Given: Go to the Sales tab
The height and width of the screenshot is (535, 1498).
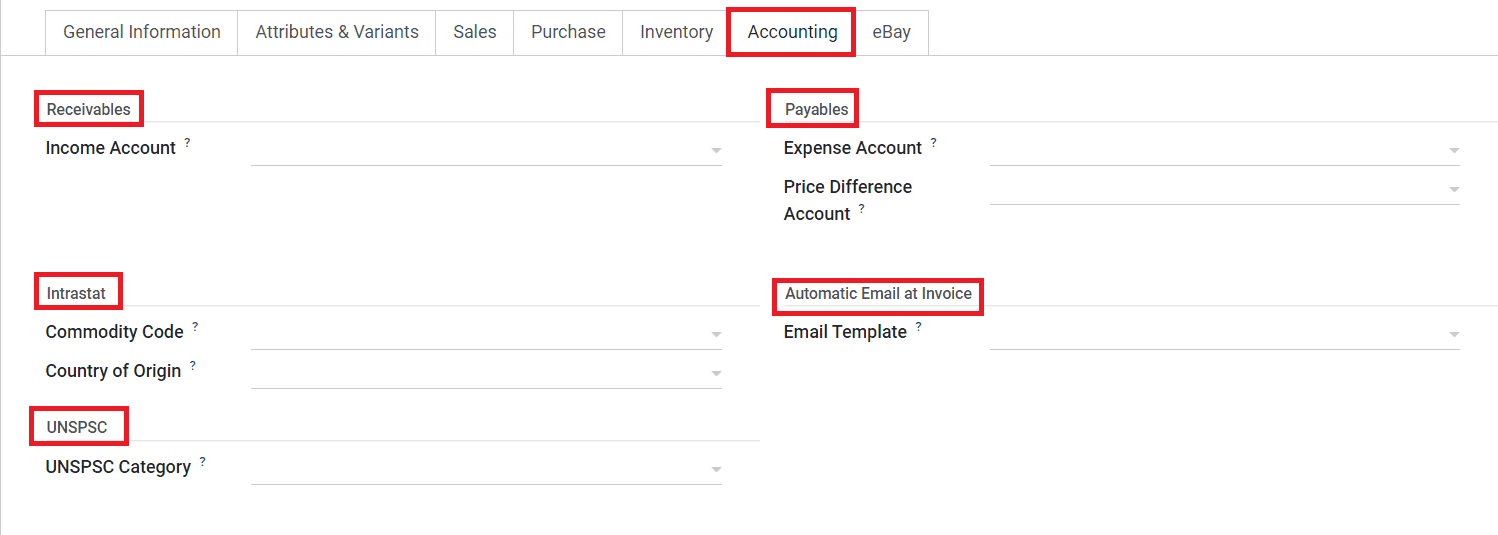Looking at the screenshot, I should click(x=475, y=32).
